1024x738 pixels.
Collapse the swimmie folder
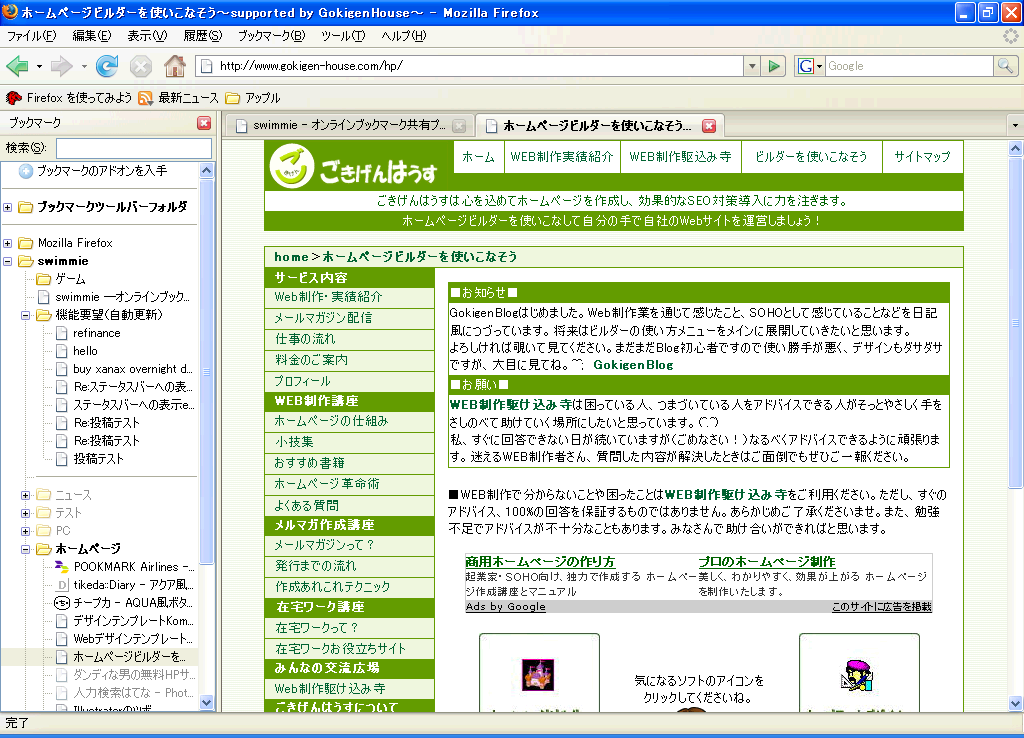coord(8,261)
